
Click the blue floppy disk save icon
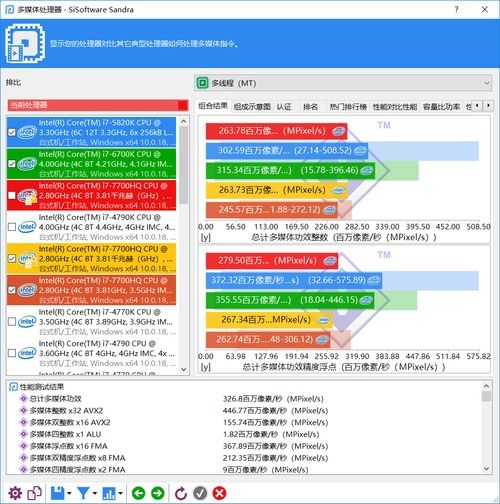pyautogui.click(x=57, y=493)
